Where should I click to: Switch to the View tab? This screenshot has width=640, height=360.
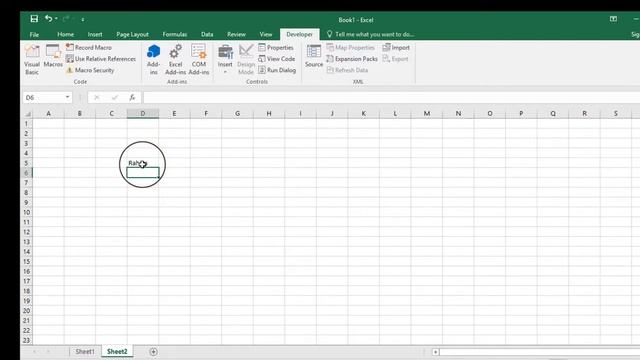[266, 34]
